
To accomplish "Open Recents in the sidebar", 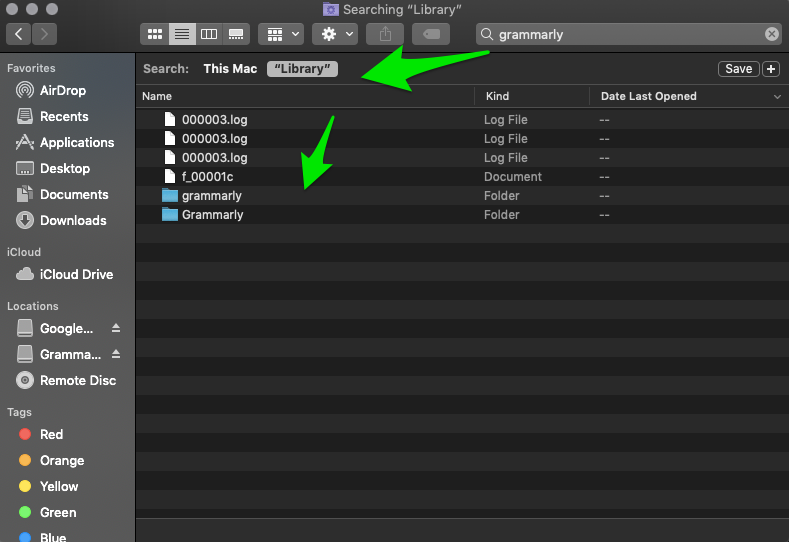I will pyautogui.click(x=64, y=117).
